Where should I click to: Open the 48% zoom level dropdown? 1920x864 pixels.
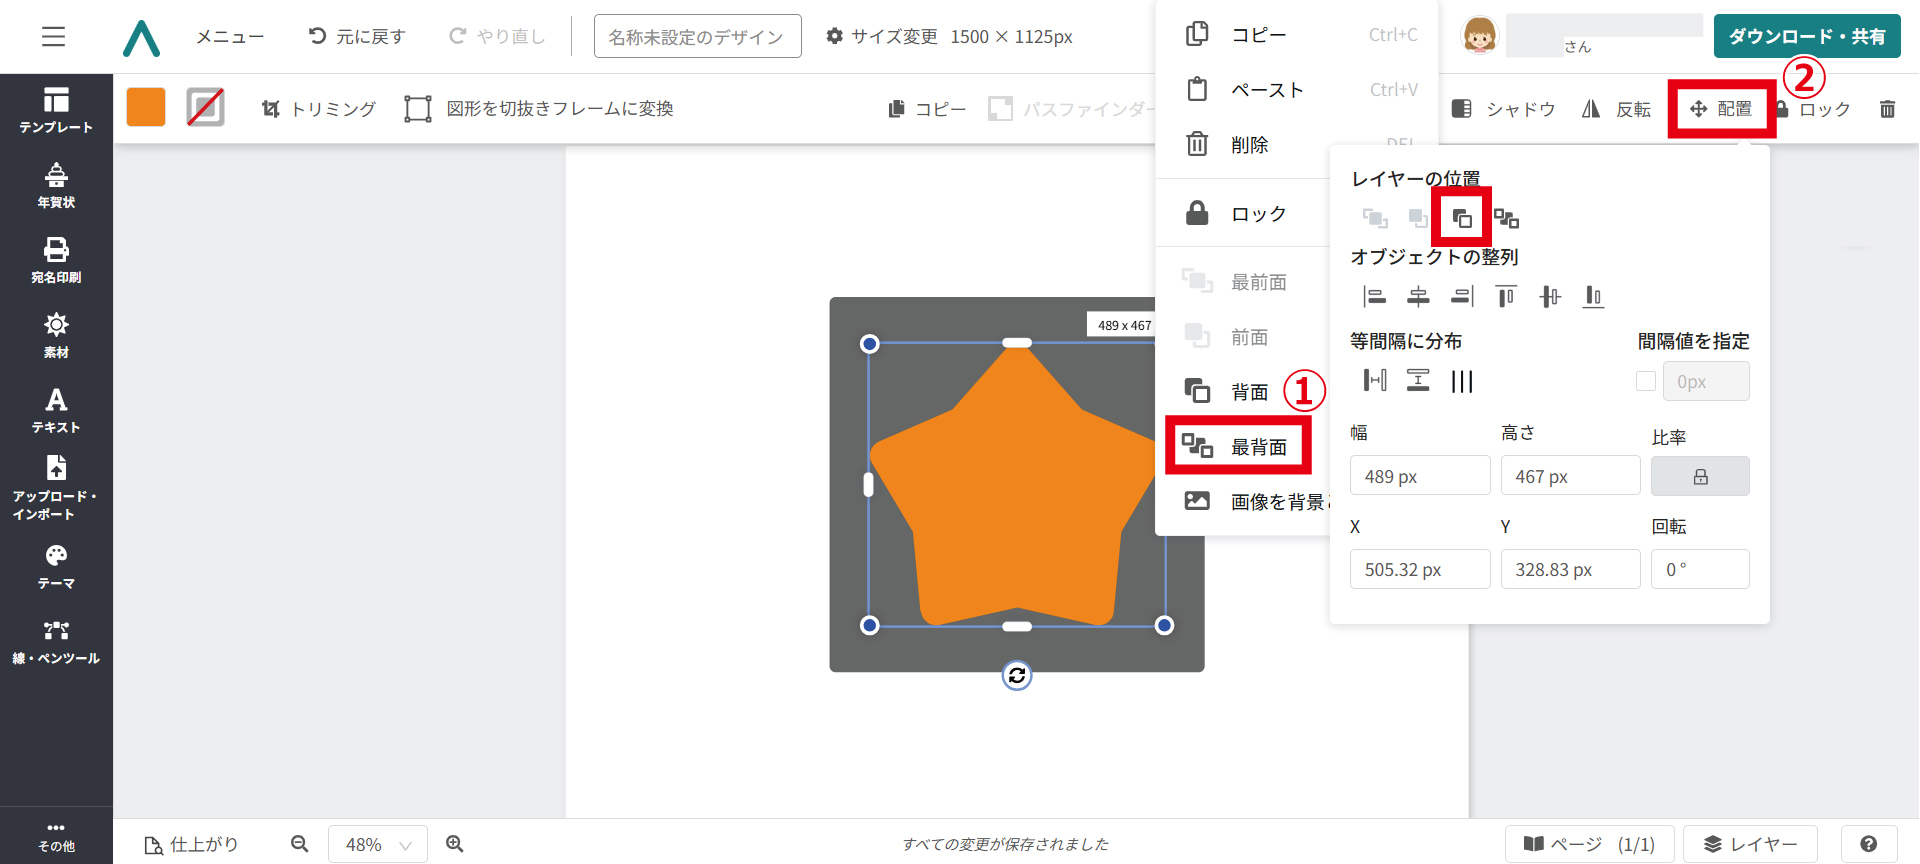tap(378, 844)
